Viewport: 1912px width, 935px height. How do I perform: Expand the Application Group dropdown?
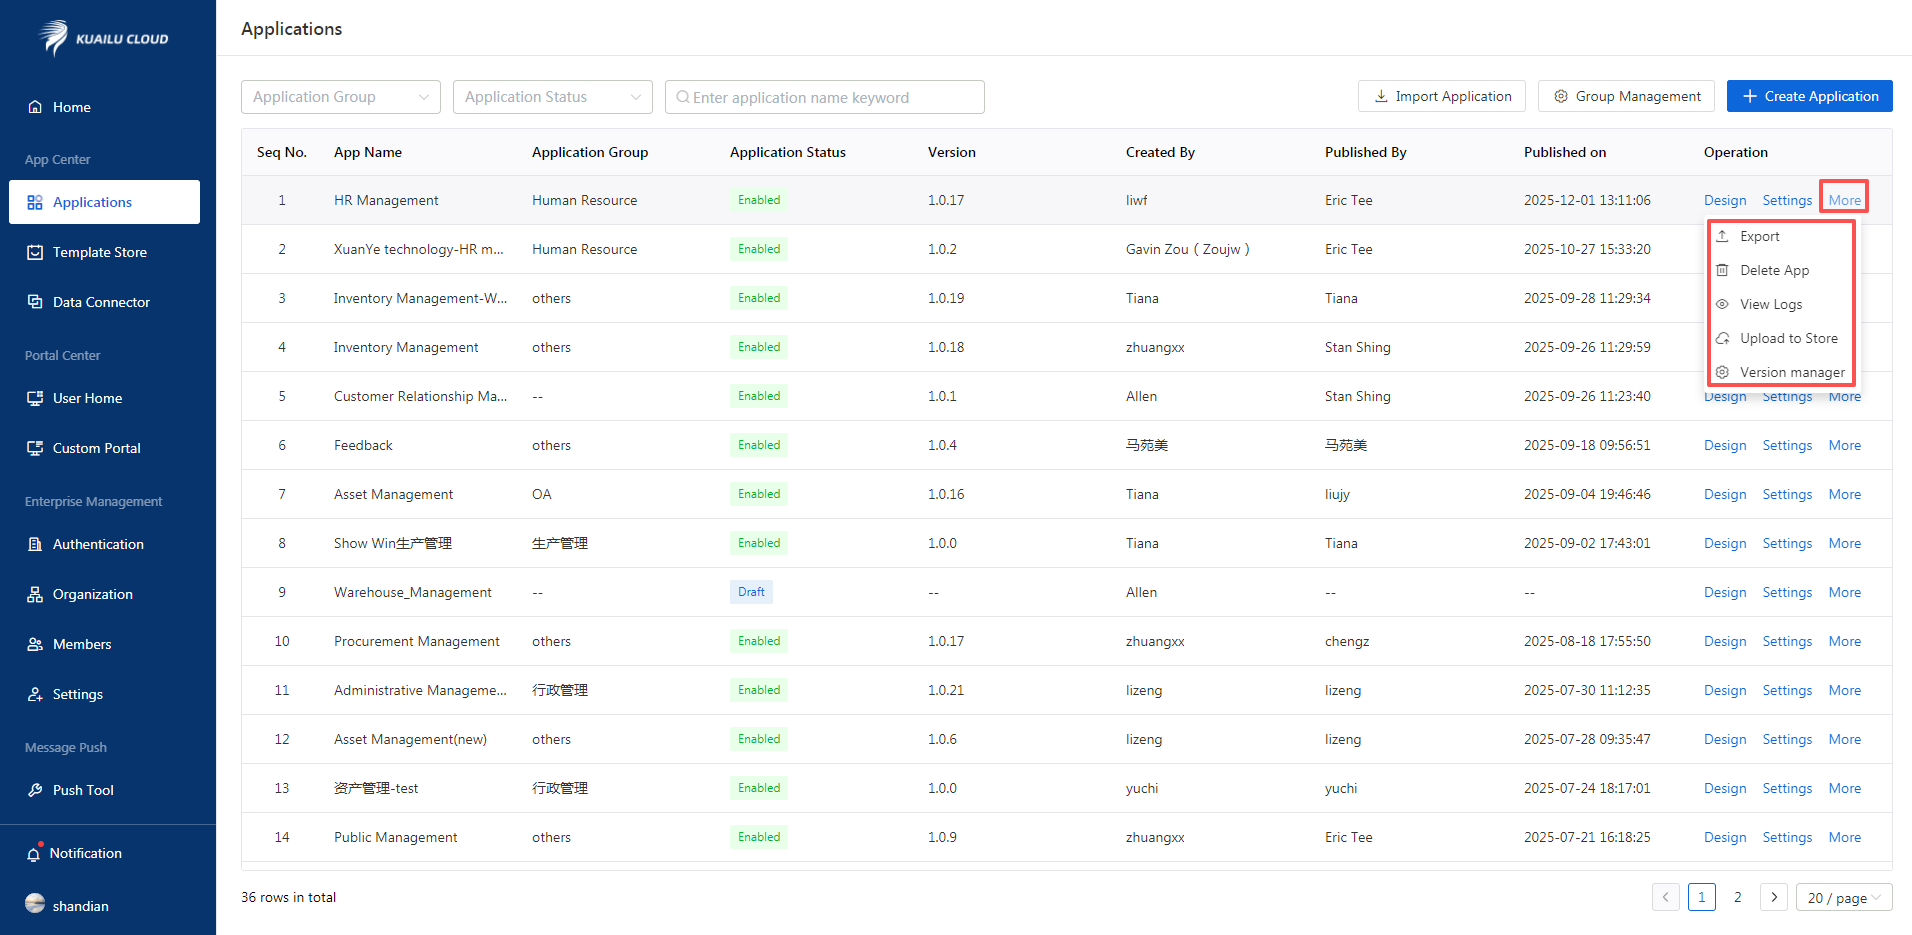[x=340, y=97]
